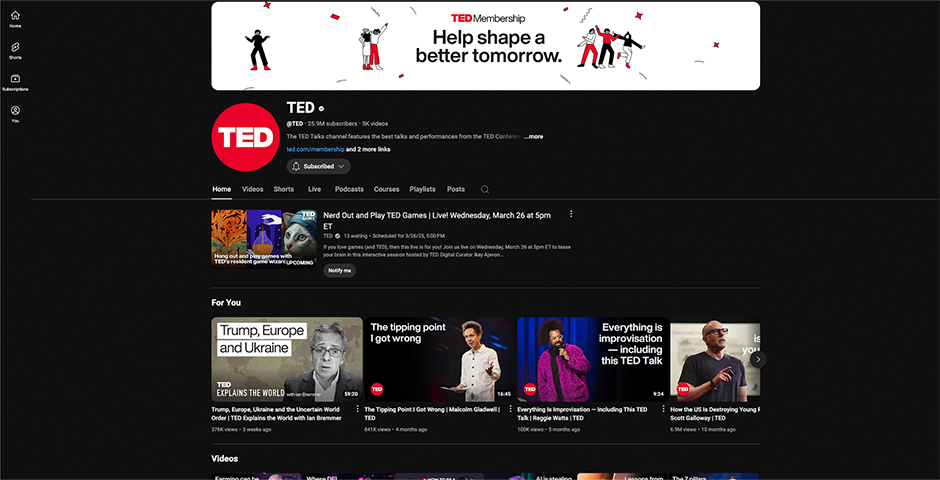Click the Notify me button
This screenshot has height=480, width=940.
coord(339,270)
